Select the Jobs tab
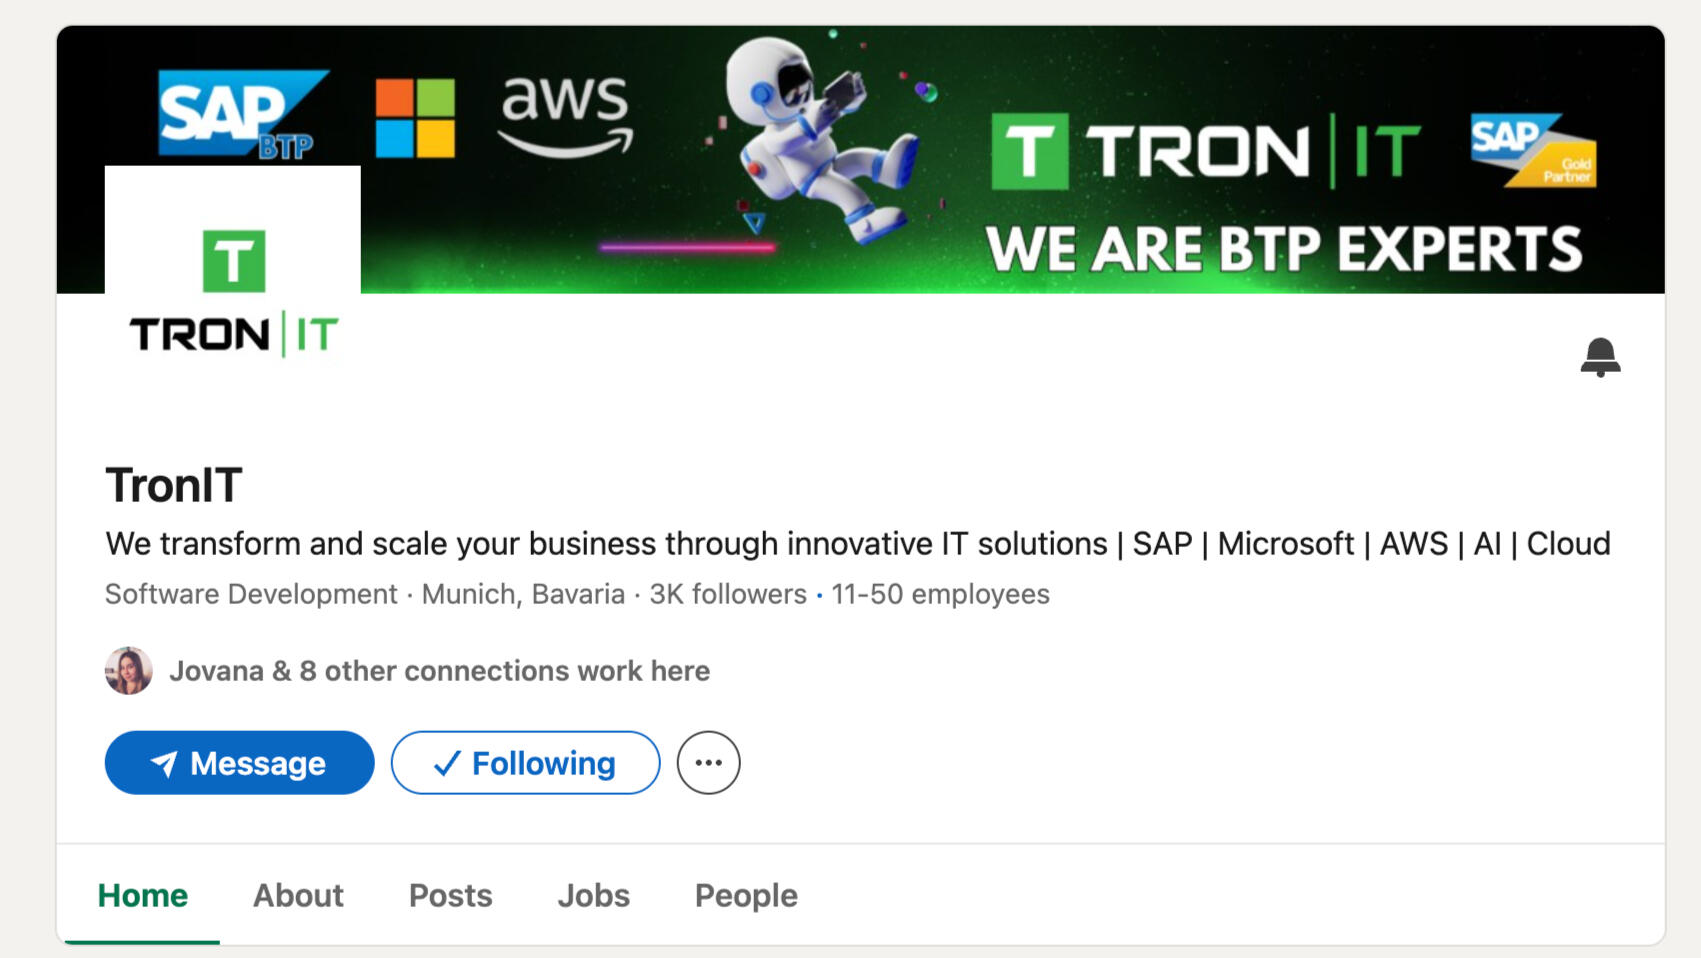1701x958 pixels. 593,895
